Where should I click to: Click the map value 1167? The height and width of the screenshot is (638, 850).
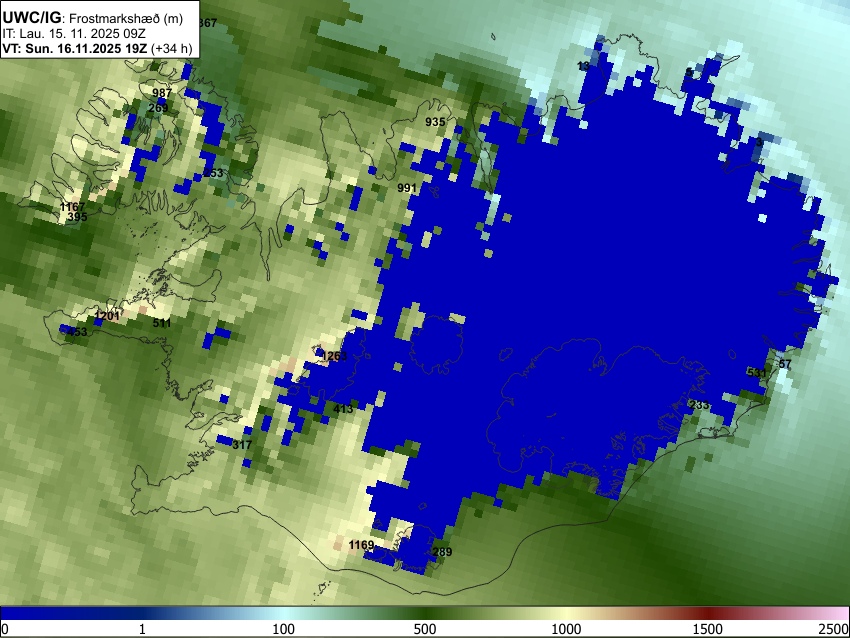(72, 207)
